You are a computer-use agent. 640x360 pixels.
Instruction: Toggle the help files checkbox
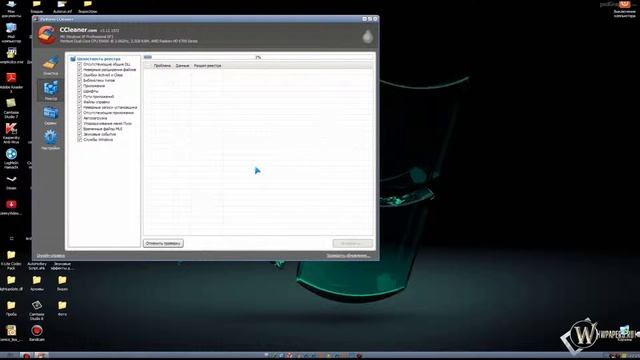coord(80,102)
